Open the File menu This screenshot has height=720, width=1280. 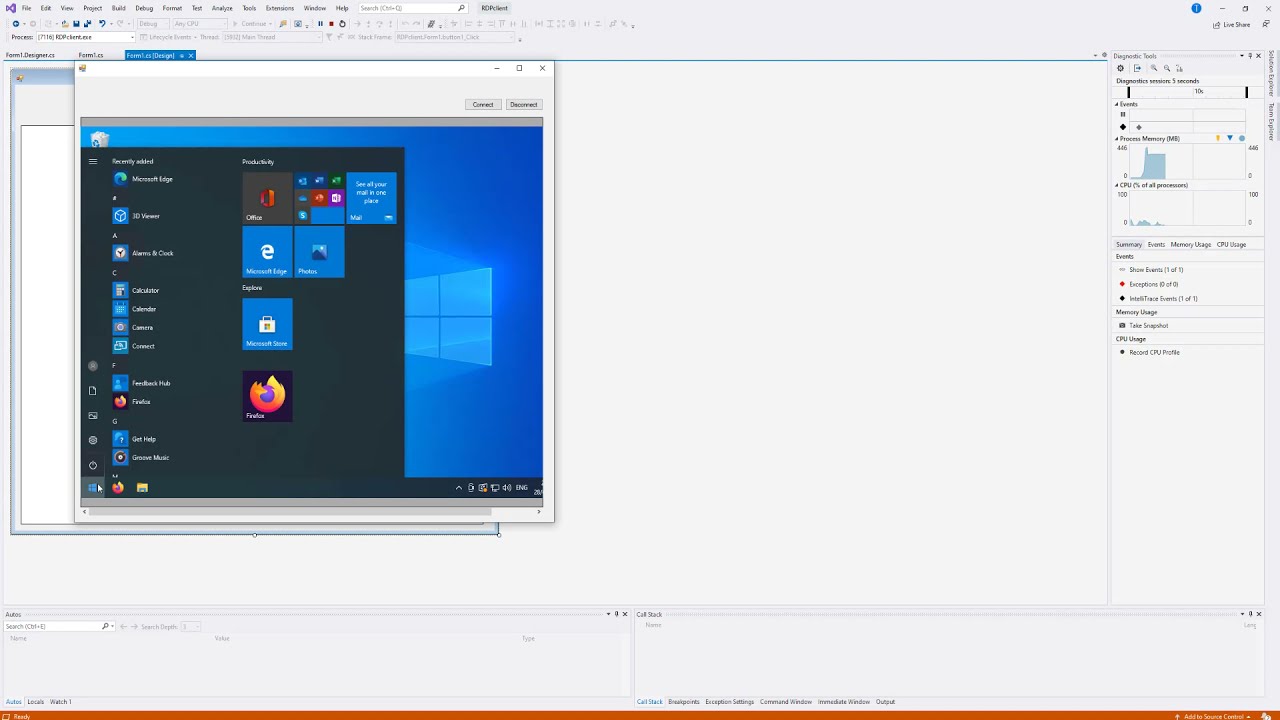pos(26,8)
